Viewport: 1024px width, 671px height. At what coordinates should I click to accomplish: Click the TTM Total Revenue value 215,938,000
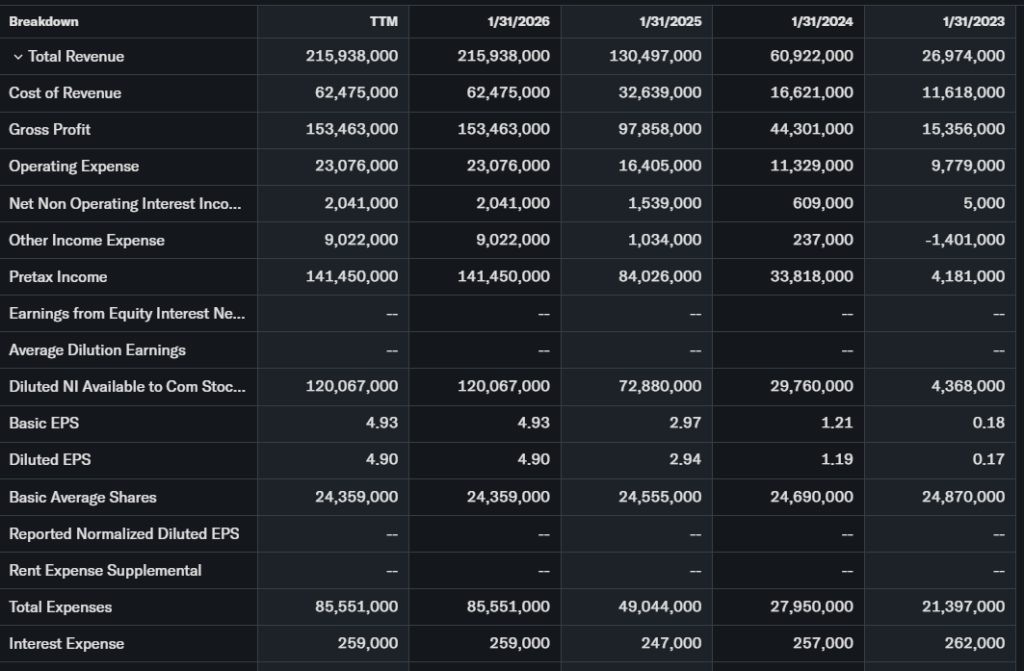pos(352,57)
